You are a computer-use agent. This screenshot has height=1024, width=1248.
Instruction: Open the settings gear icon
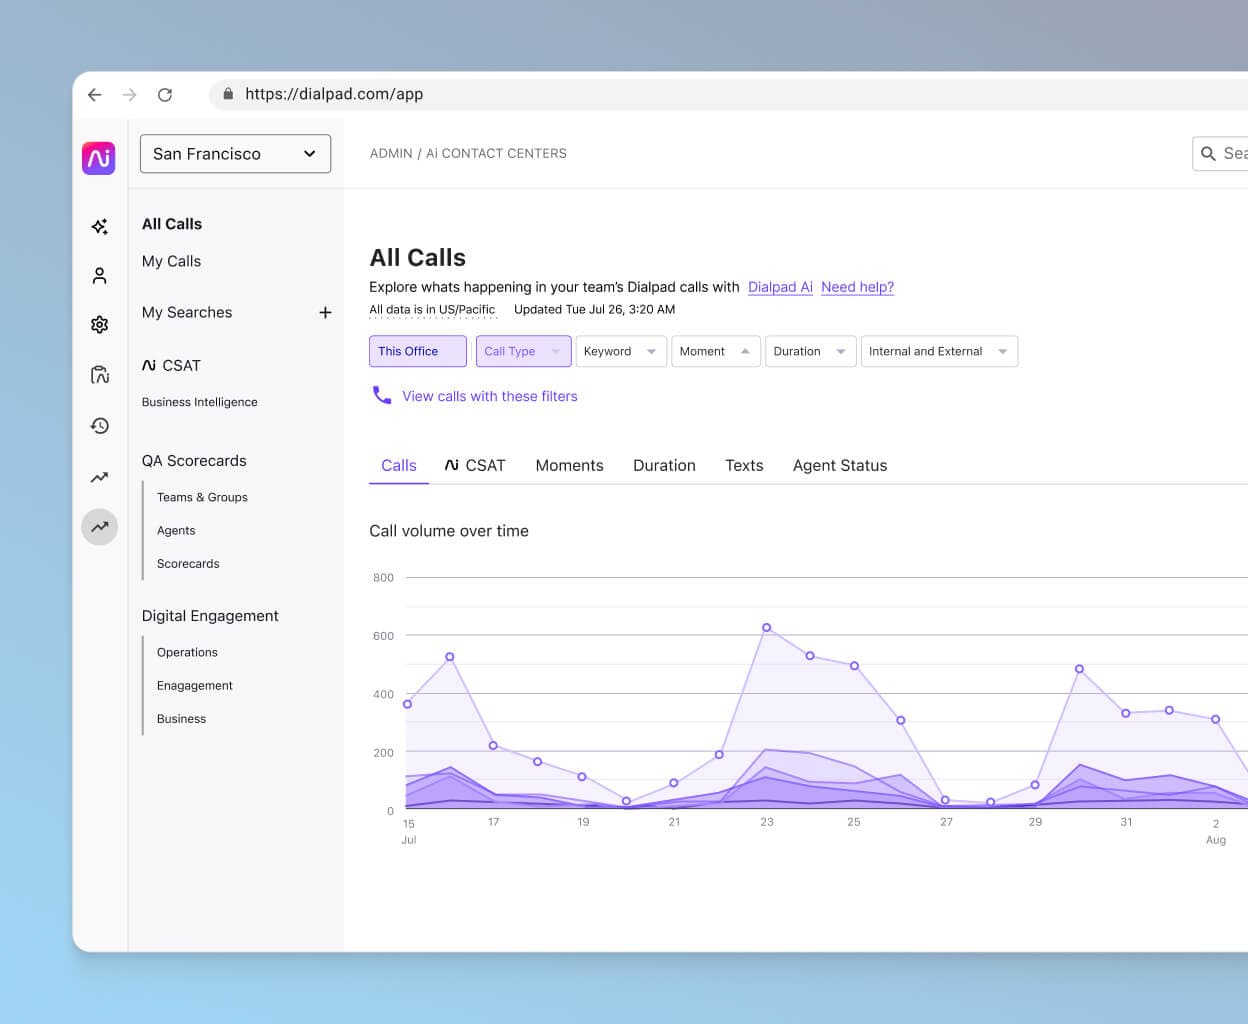pyautogui.click(x=99, y=325)
